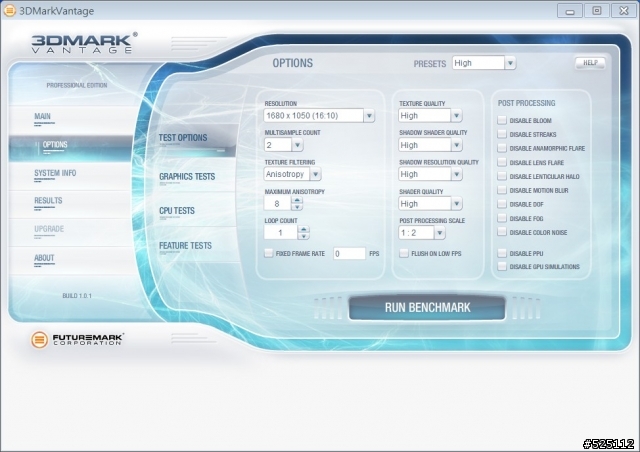Enable the Fixed Frame Rate checkbox

pyautogui.click(x=269, y=253)
